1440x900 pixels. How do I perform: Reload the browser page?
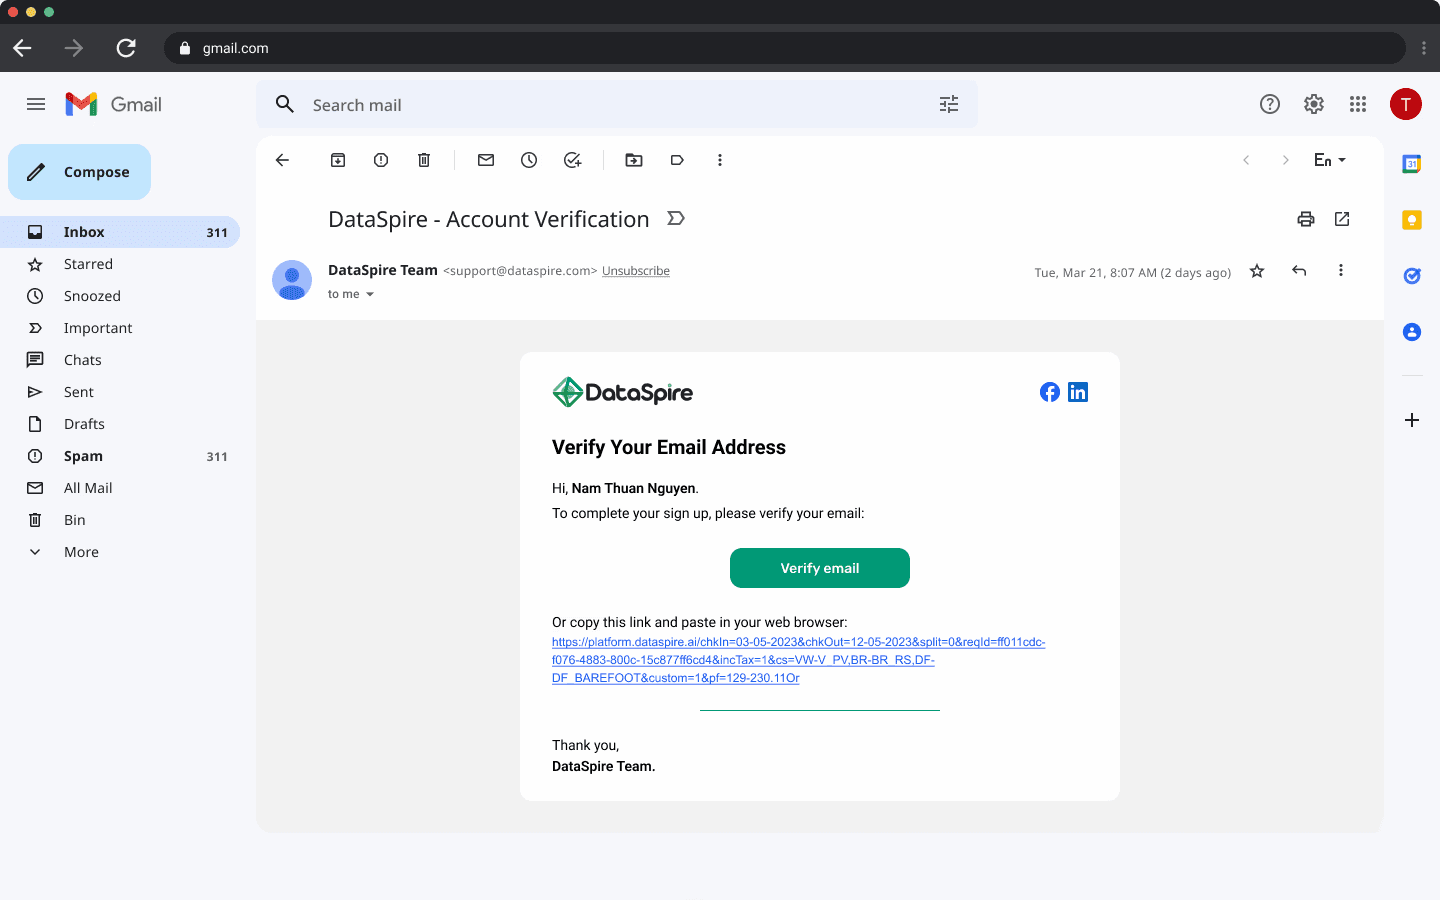(x=126, y=48)
